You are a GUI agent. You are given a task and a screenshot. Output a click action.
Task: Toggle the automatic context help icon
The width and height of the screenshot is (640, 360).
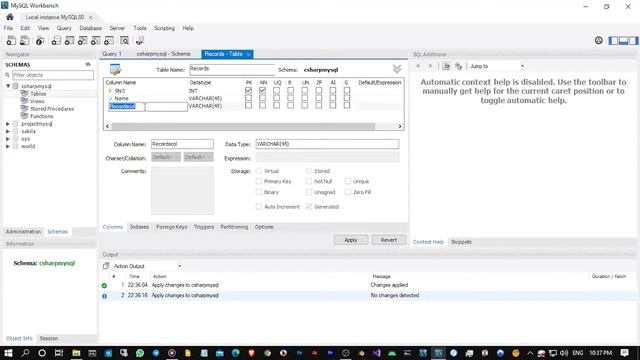pyautogui.click(x=458, y=66)
